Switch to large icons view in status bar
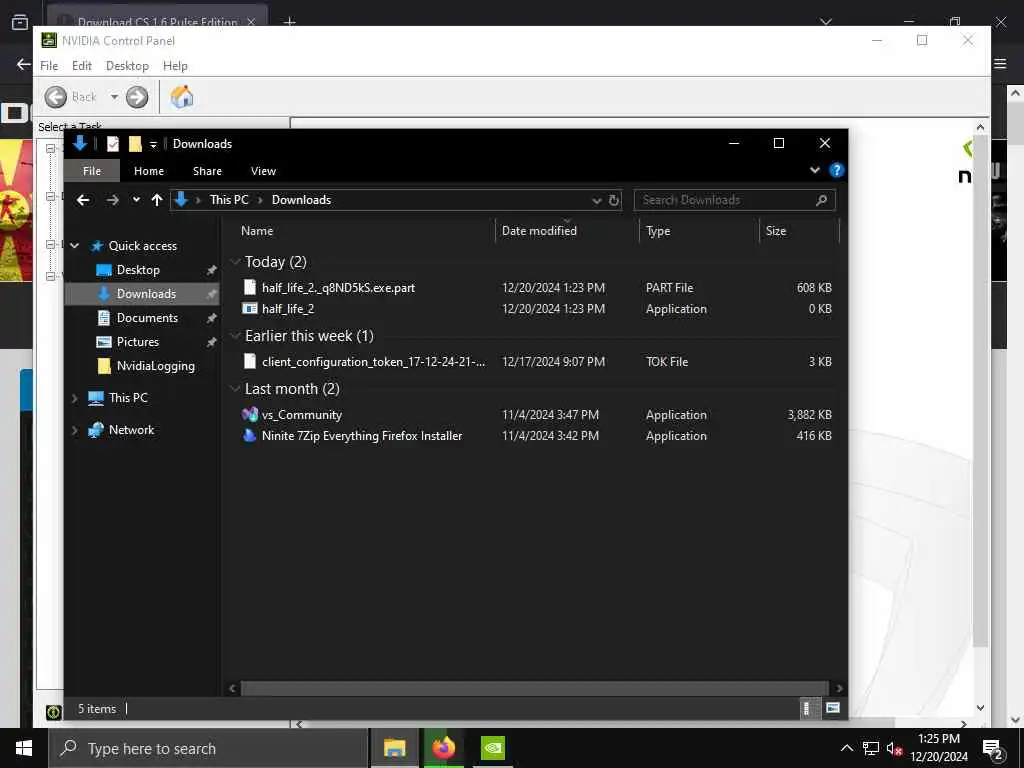This screenshot has width=1024, height=768. pyautogui.click(x=833, y=709)
